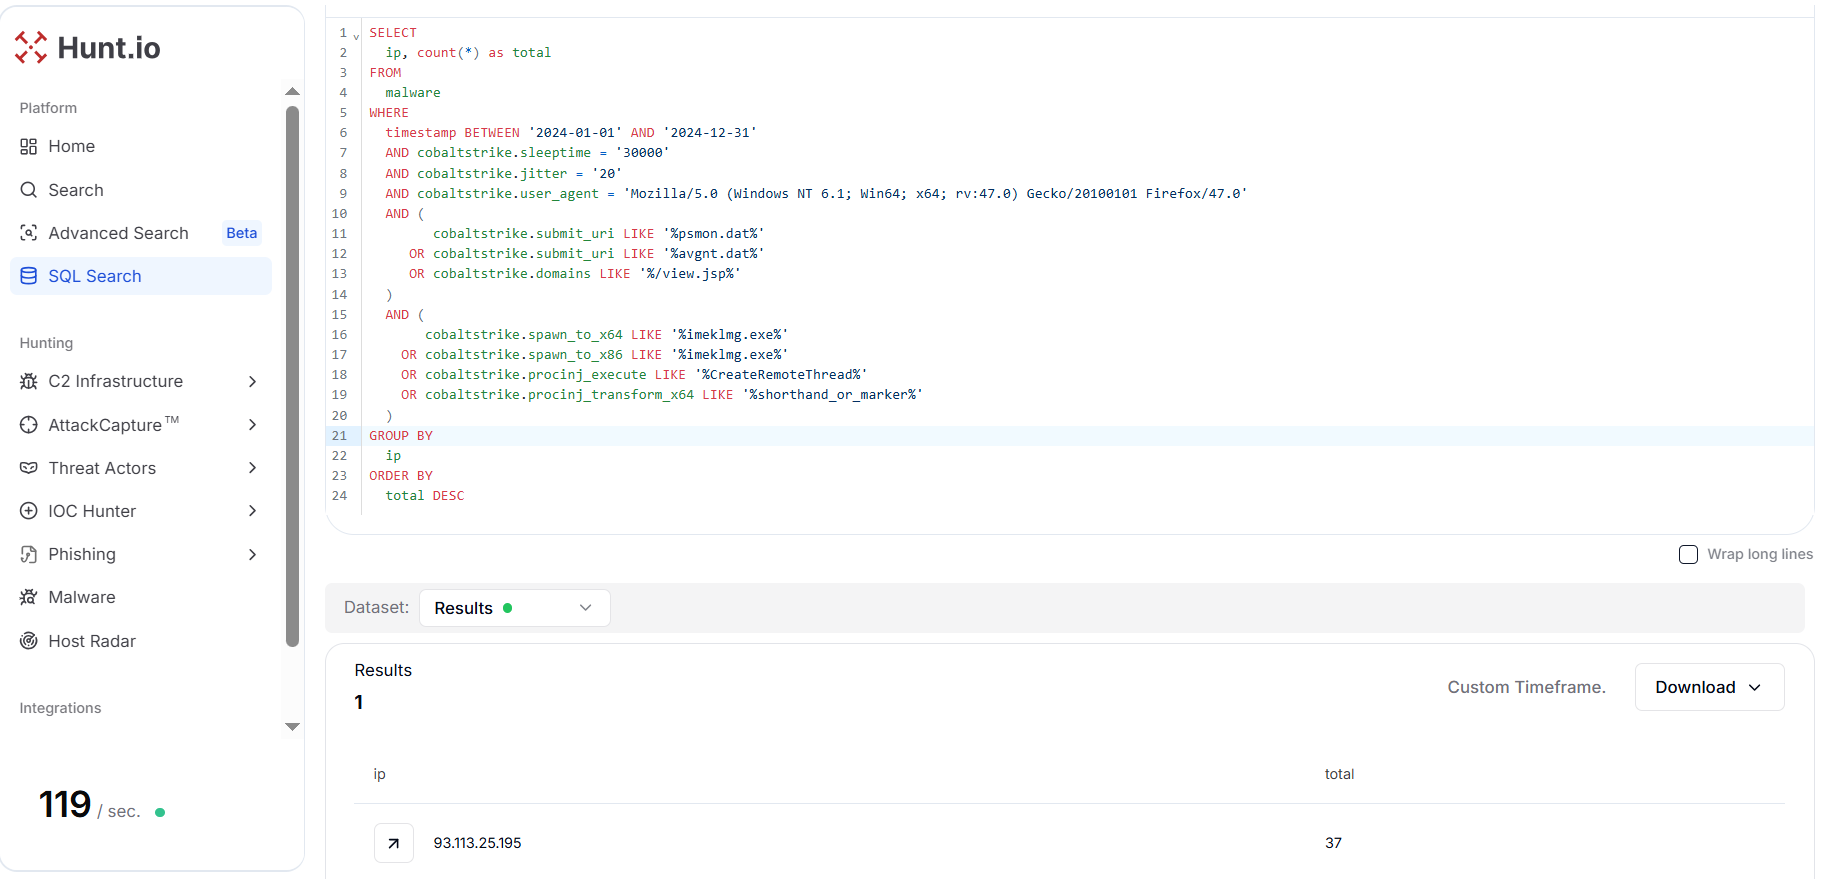Enable the Wrap long lines checkbox

pos(1688,555)
